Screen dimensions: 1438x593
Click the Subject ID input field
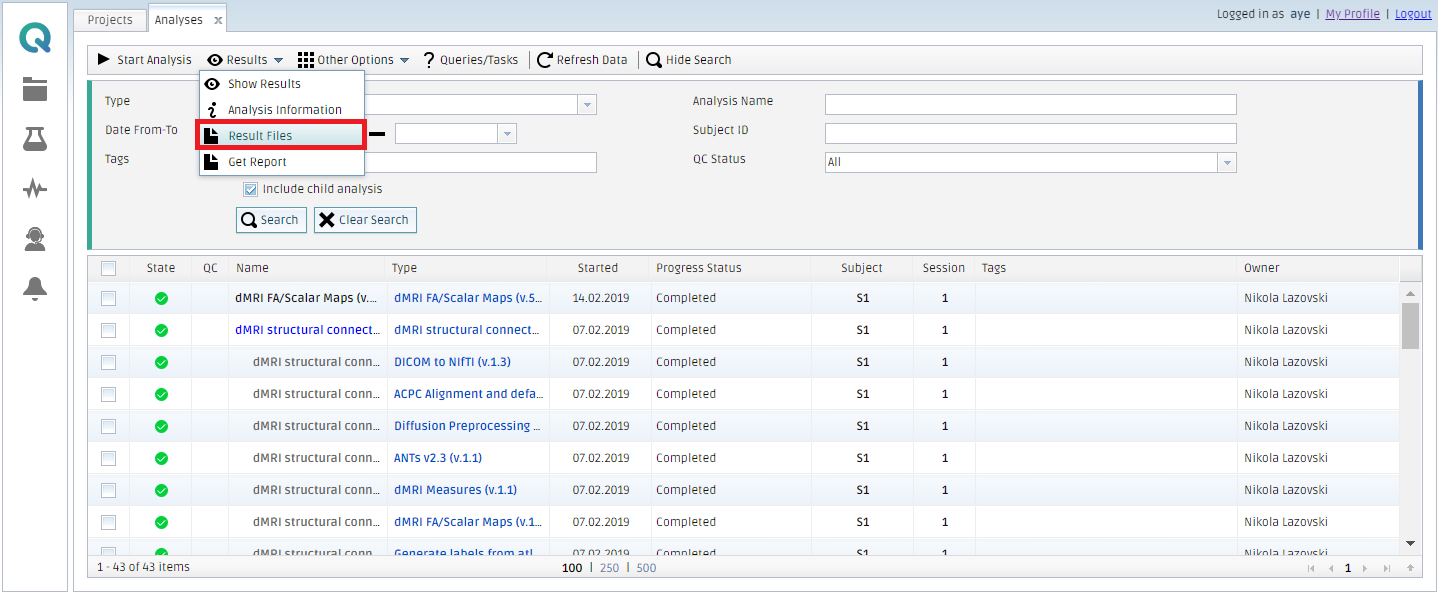pos(1031,133)
